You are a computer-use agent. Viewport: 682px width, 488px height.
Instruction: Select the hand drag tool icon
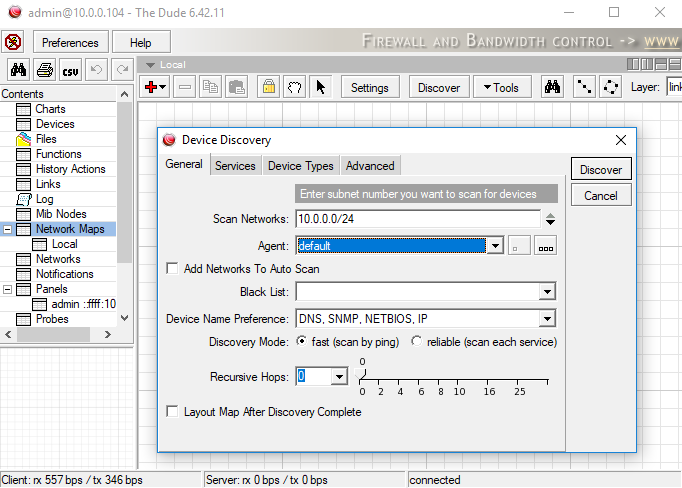tap(294, 87)
